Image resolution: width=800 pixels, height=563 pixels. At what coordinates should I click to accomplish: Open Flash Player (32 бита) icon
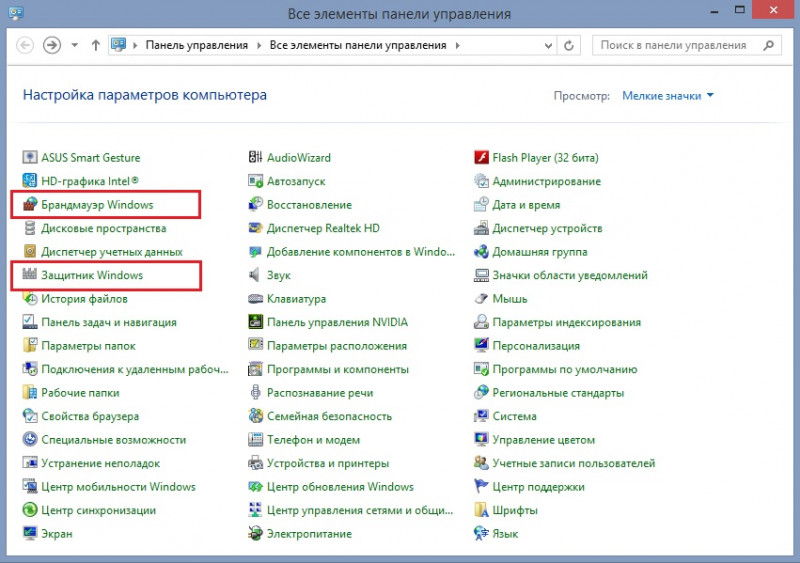click(481, 157)
